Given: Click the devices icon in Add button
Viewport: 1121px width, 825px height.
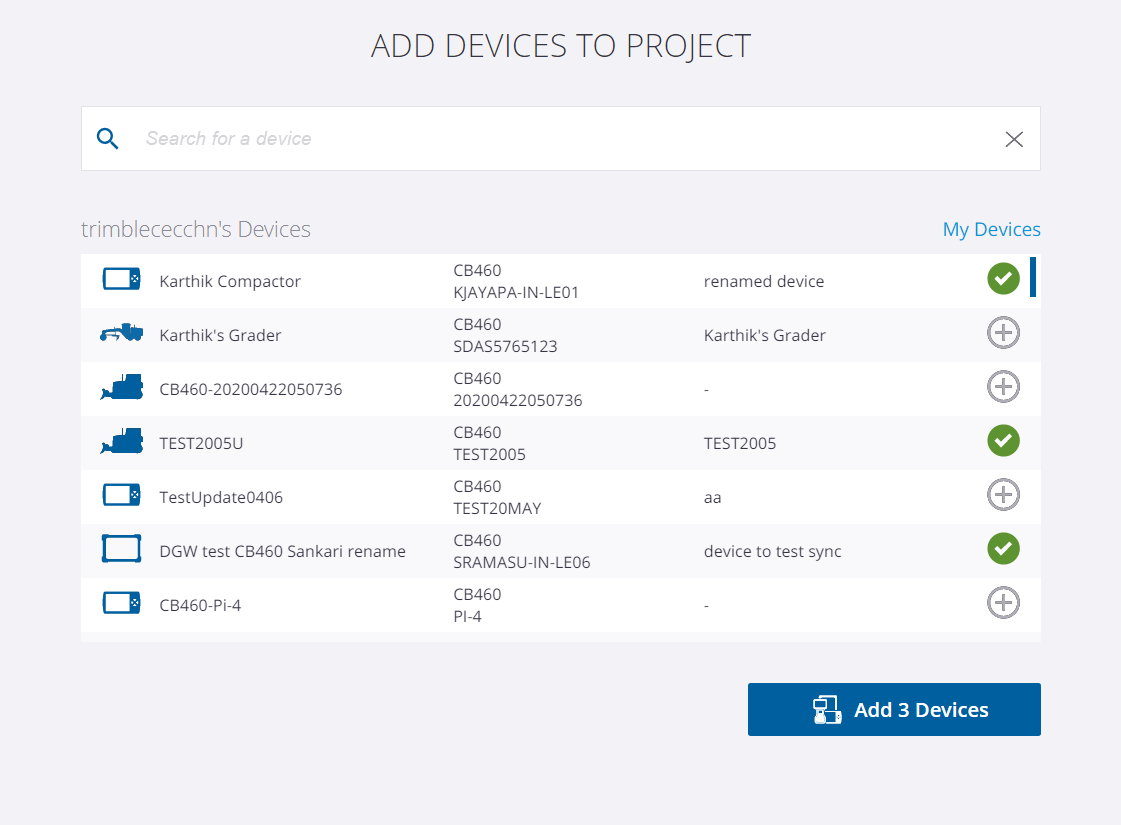Looking at the screenshot, I should (827, 710).
